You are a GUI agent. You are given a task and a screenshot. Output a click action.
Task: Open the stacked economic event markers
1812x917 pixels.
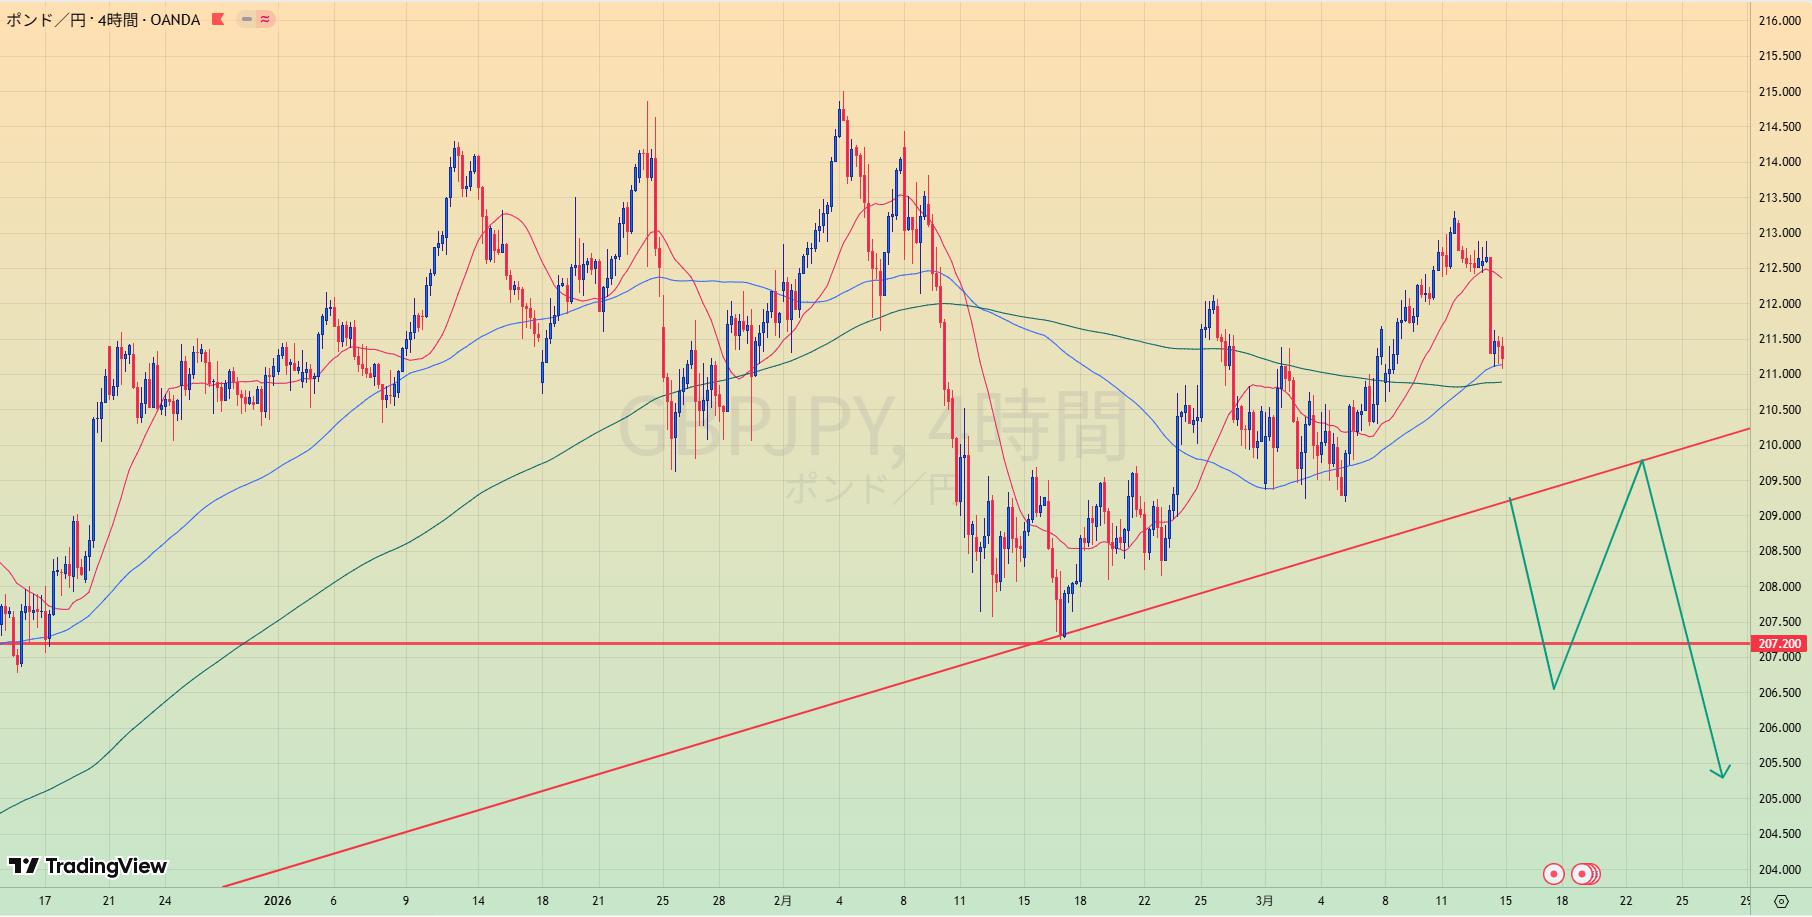point(1586,874)
